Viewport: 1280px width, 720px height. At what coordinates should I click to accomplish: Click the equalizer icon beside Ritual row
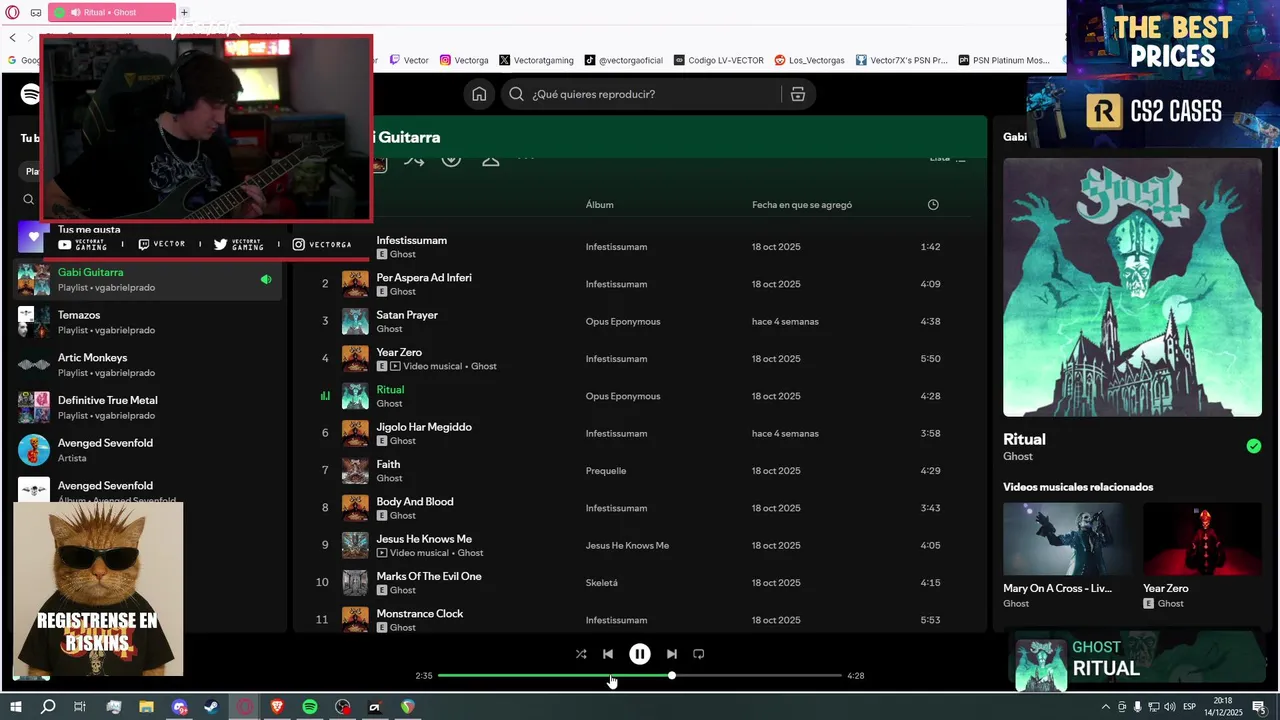coord(325,396)
